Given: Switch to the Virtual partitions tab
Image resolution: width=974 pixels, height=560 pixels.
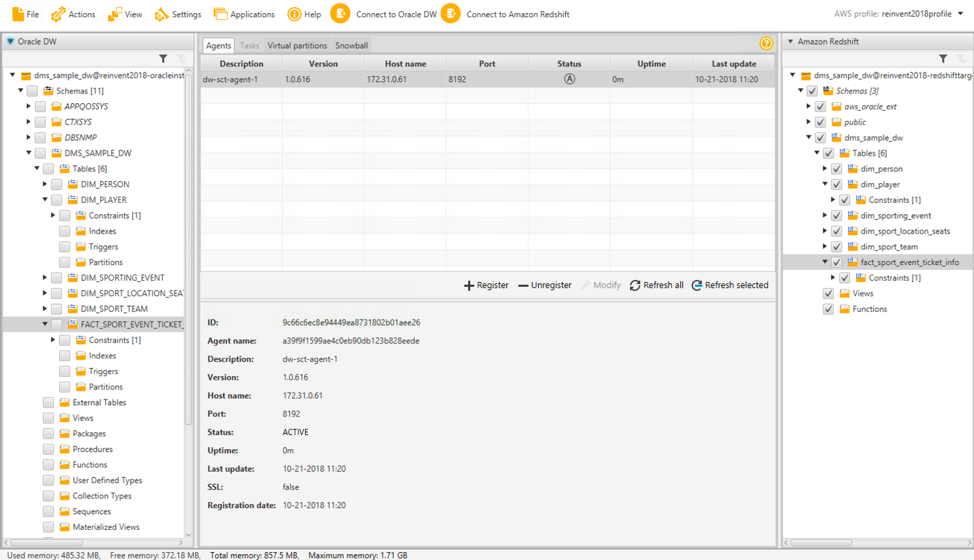Looking at the screenshot, I should point(297,45).
